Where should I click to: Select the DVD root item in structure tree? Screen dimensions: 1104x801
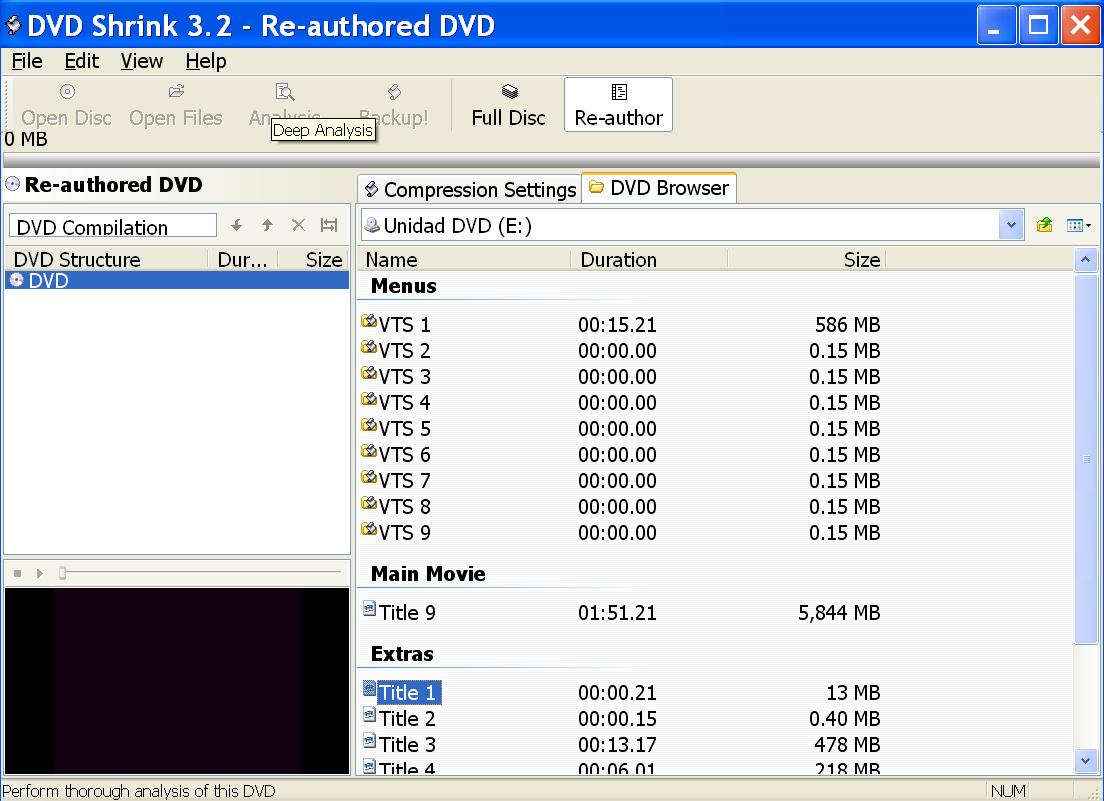pos(177,280)
